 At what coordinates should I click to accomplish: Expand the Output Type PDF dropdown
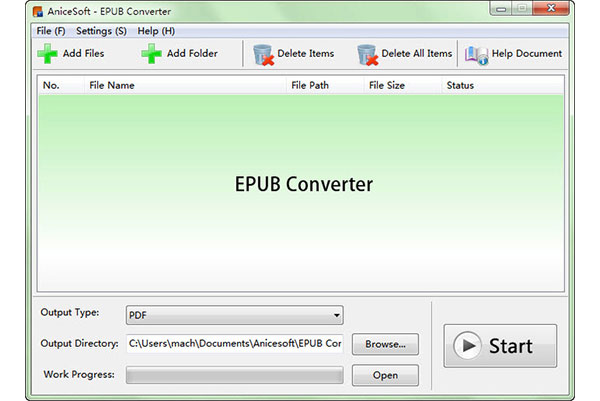coord(235,315)
